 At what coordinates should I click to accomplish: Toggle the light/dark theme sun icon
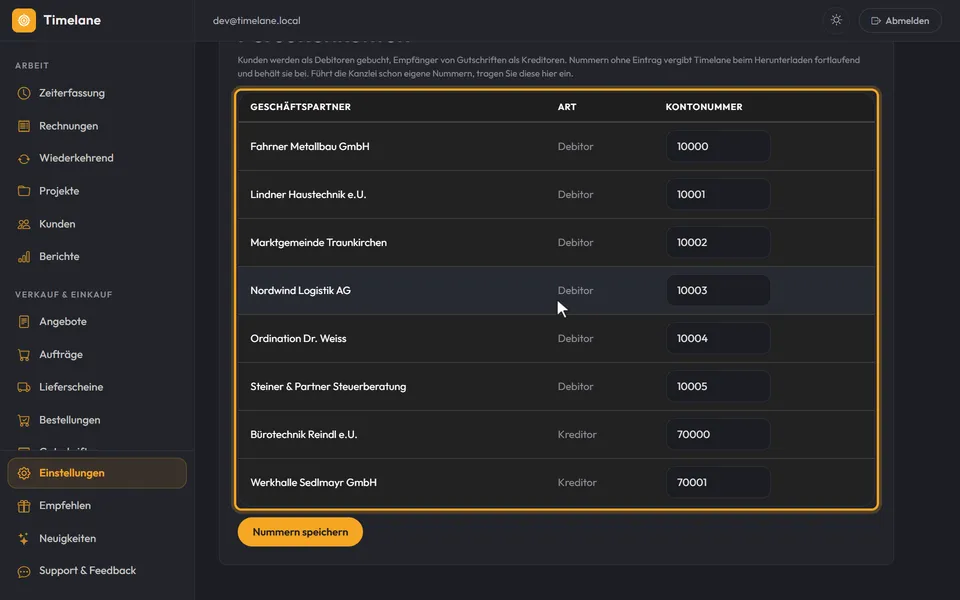836,20
